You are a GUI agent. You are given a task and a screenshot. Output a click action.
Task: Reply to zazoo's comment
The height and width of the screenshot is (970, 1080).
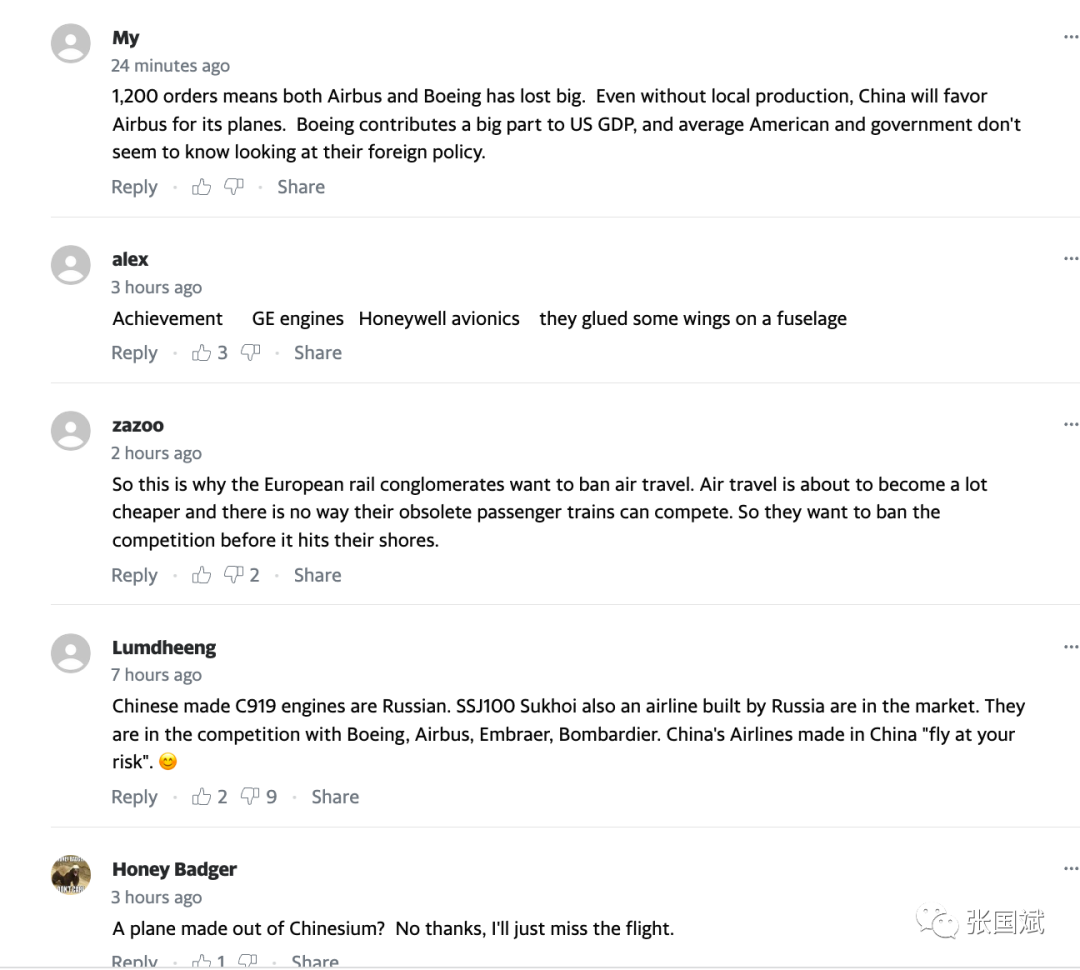(x=134, y=575)
